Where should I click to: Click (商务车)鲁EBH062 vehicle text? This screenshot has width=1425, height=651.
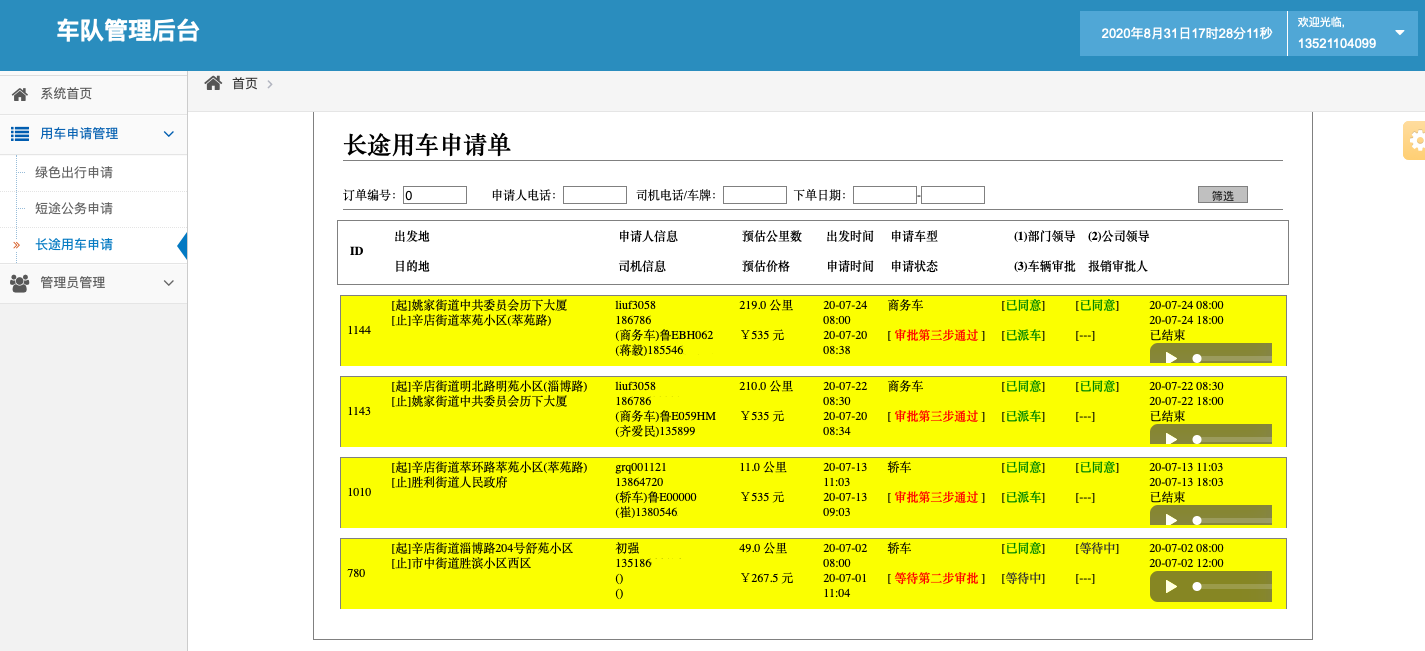664,335
